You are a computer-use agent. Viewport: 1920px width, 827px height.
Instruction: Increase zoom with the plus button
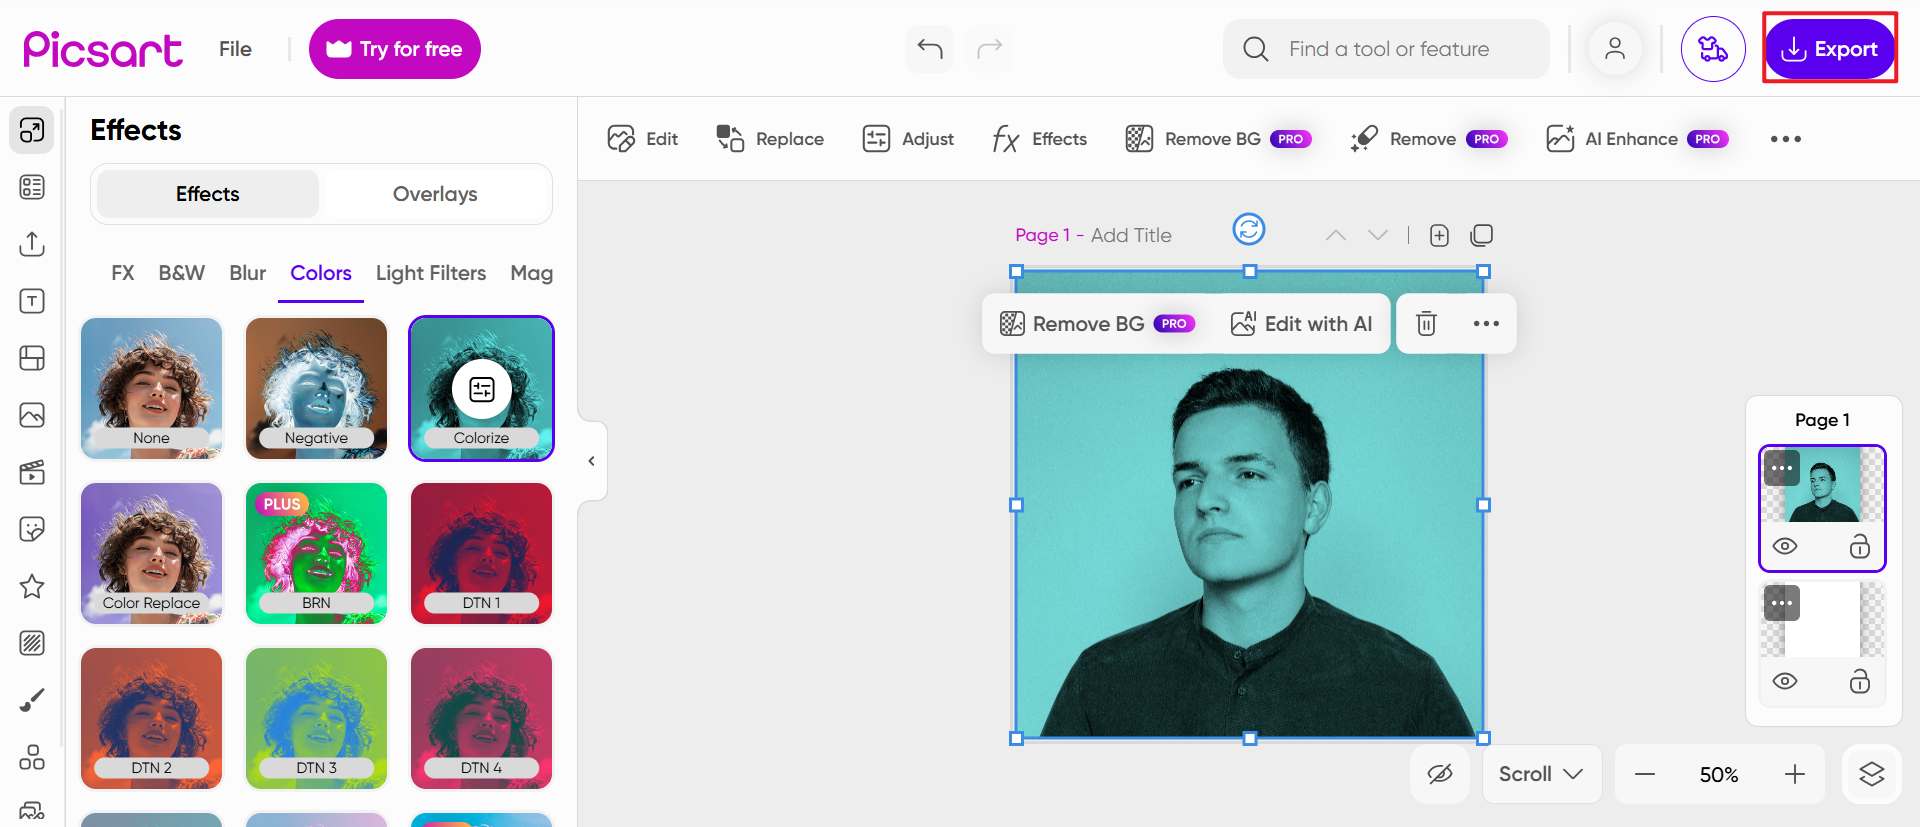coord(1795,774)
